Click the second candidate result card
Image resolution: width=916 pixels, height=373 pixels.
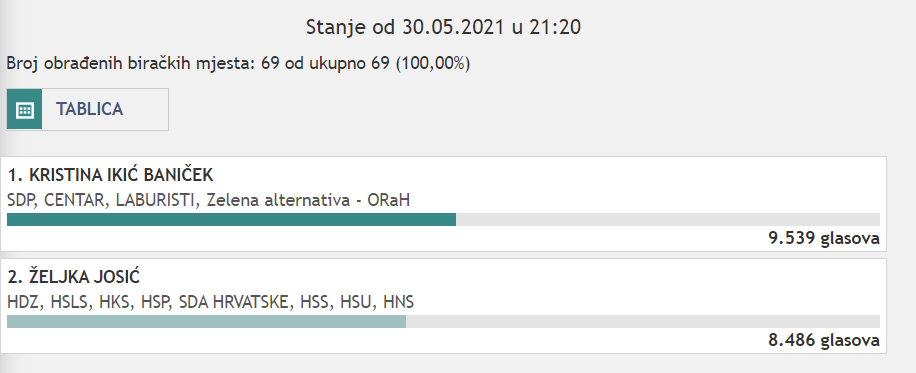(x=443, y=306)
